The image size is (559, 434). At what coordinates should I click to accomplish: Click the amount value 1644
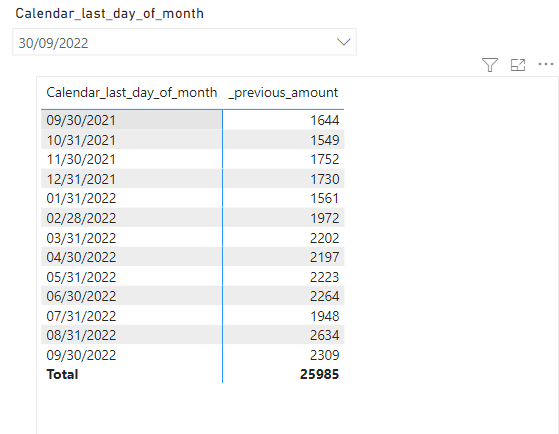[324, 120]
